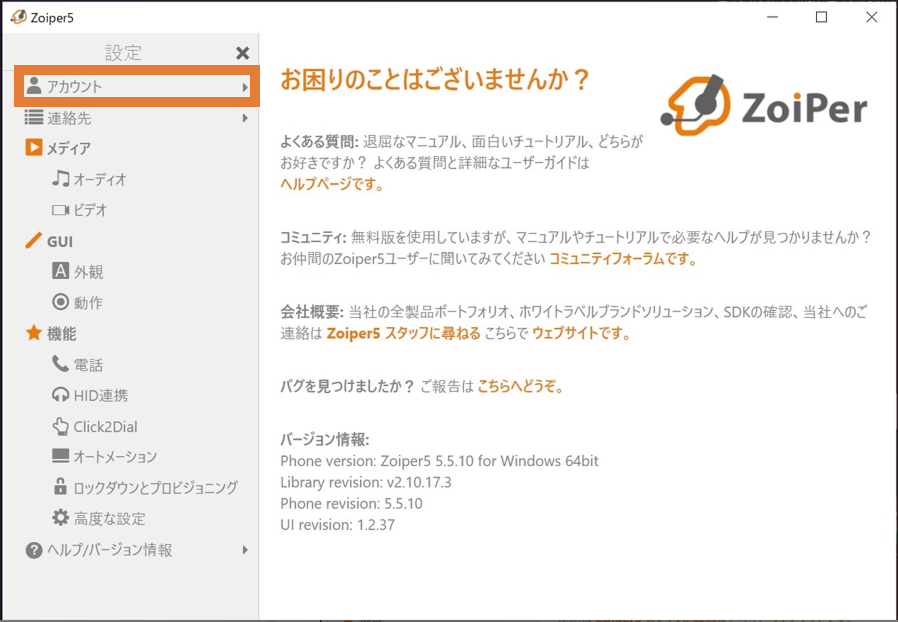Screen dimensions: 898x622
Task: Click the padlock icon for lockdown and provisioning
Action: 61,487
